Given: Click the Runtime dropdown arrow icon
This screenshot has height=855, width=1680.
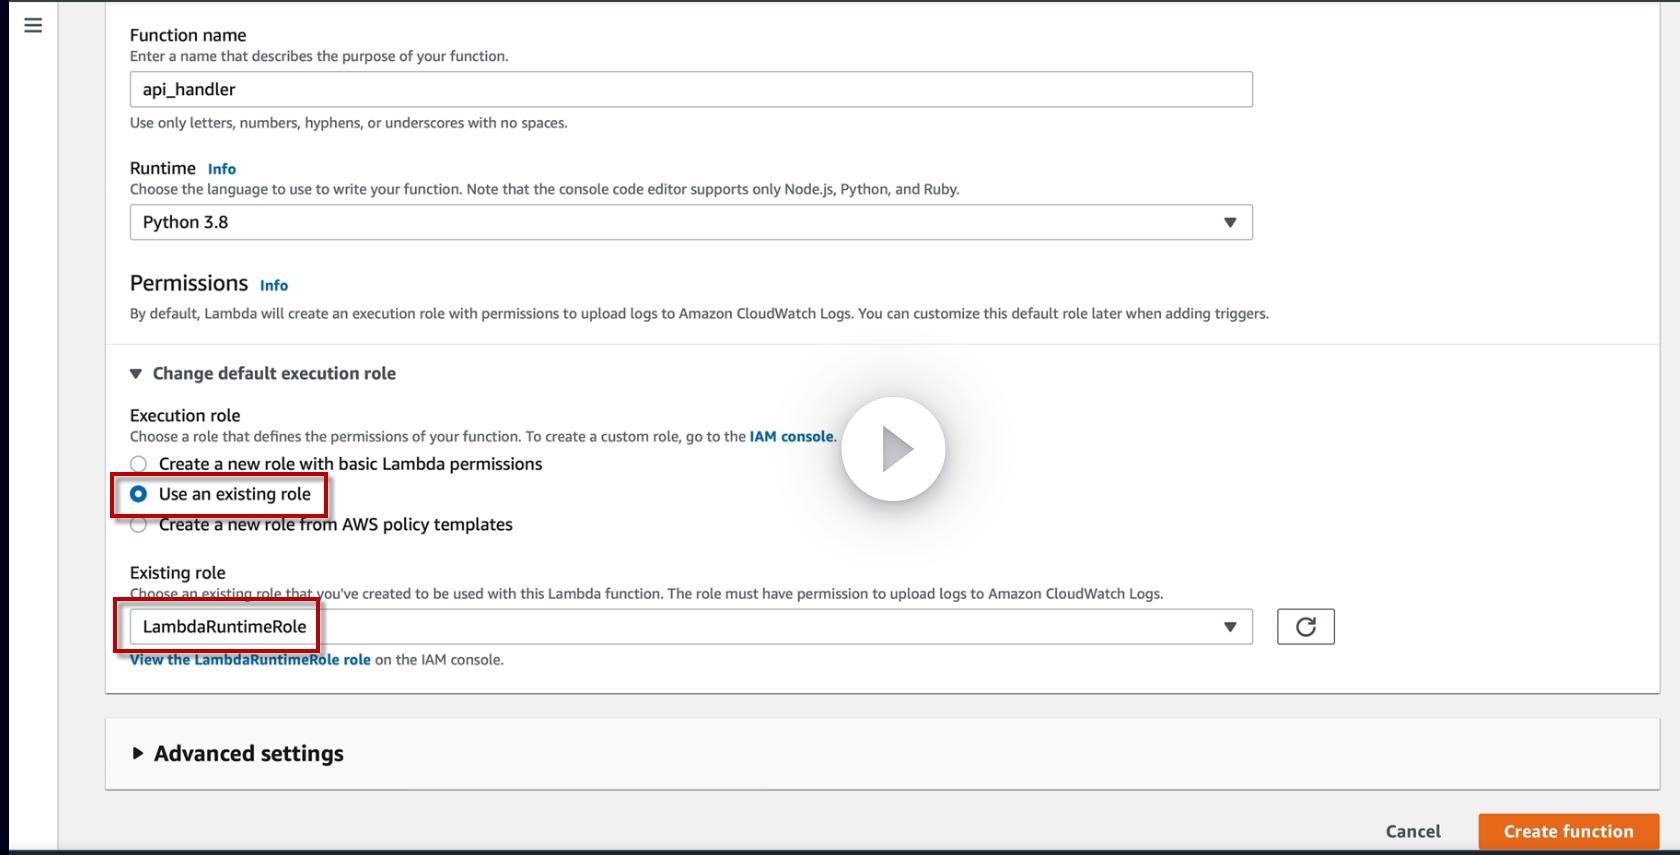Looking at the screenshot, I should point(1230,222).
